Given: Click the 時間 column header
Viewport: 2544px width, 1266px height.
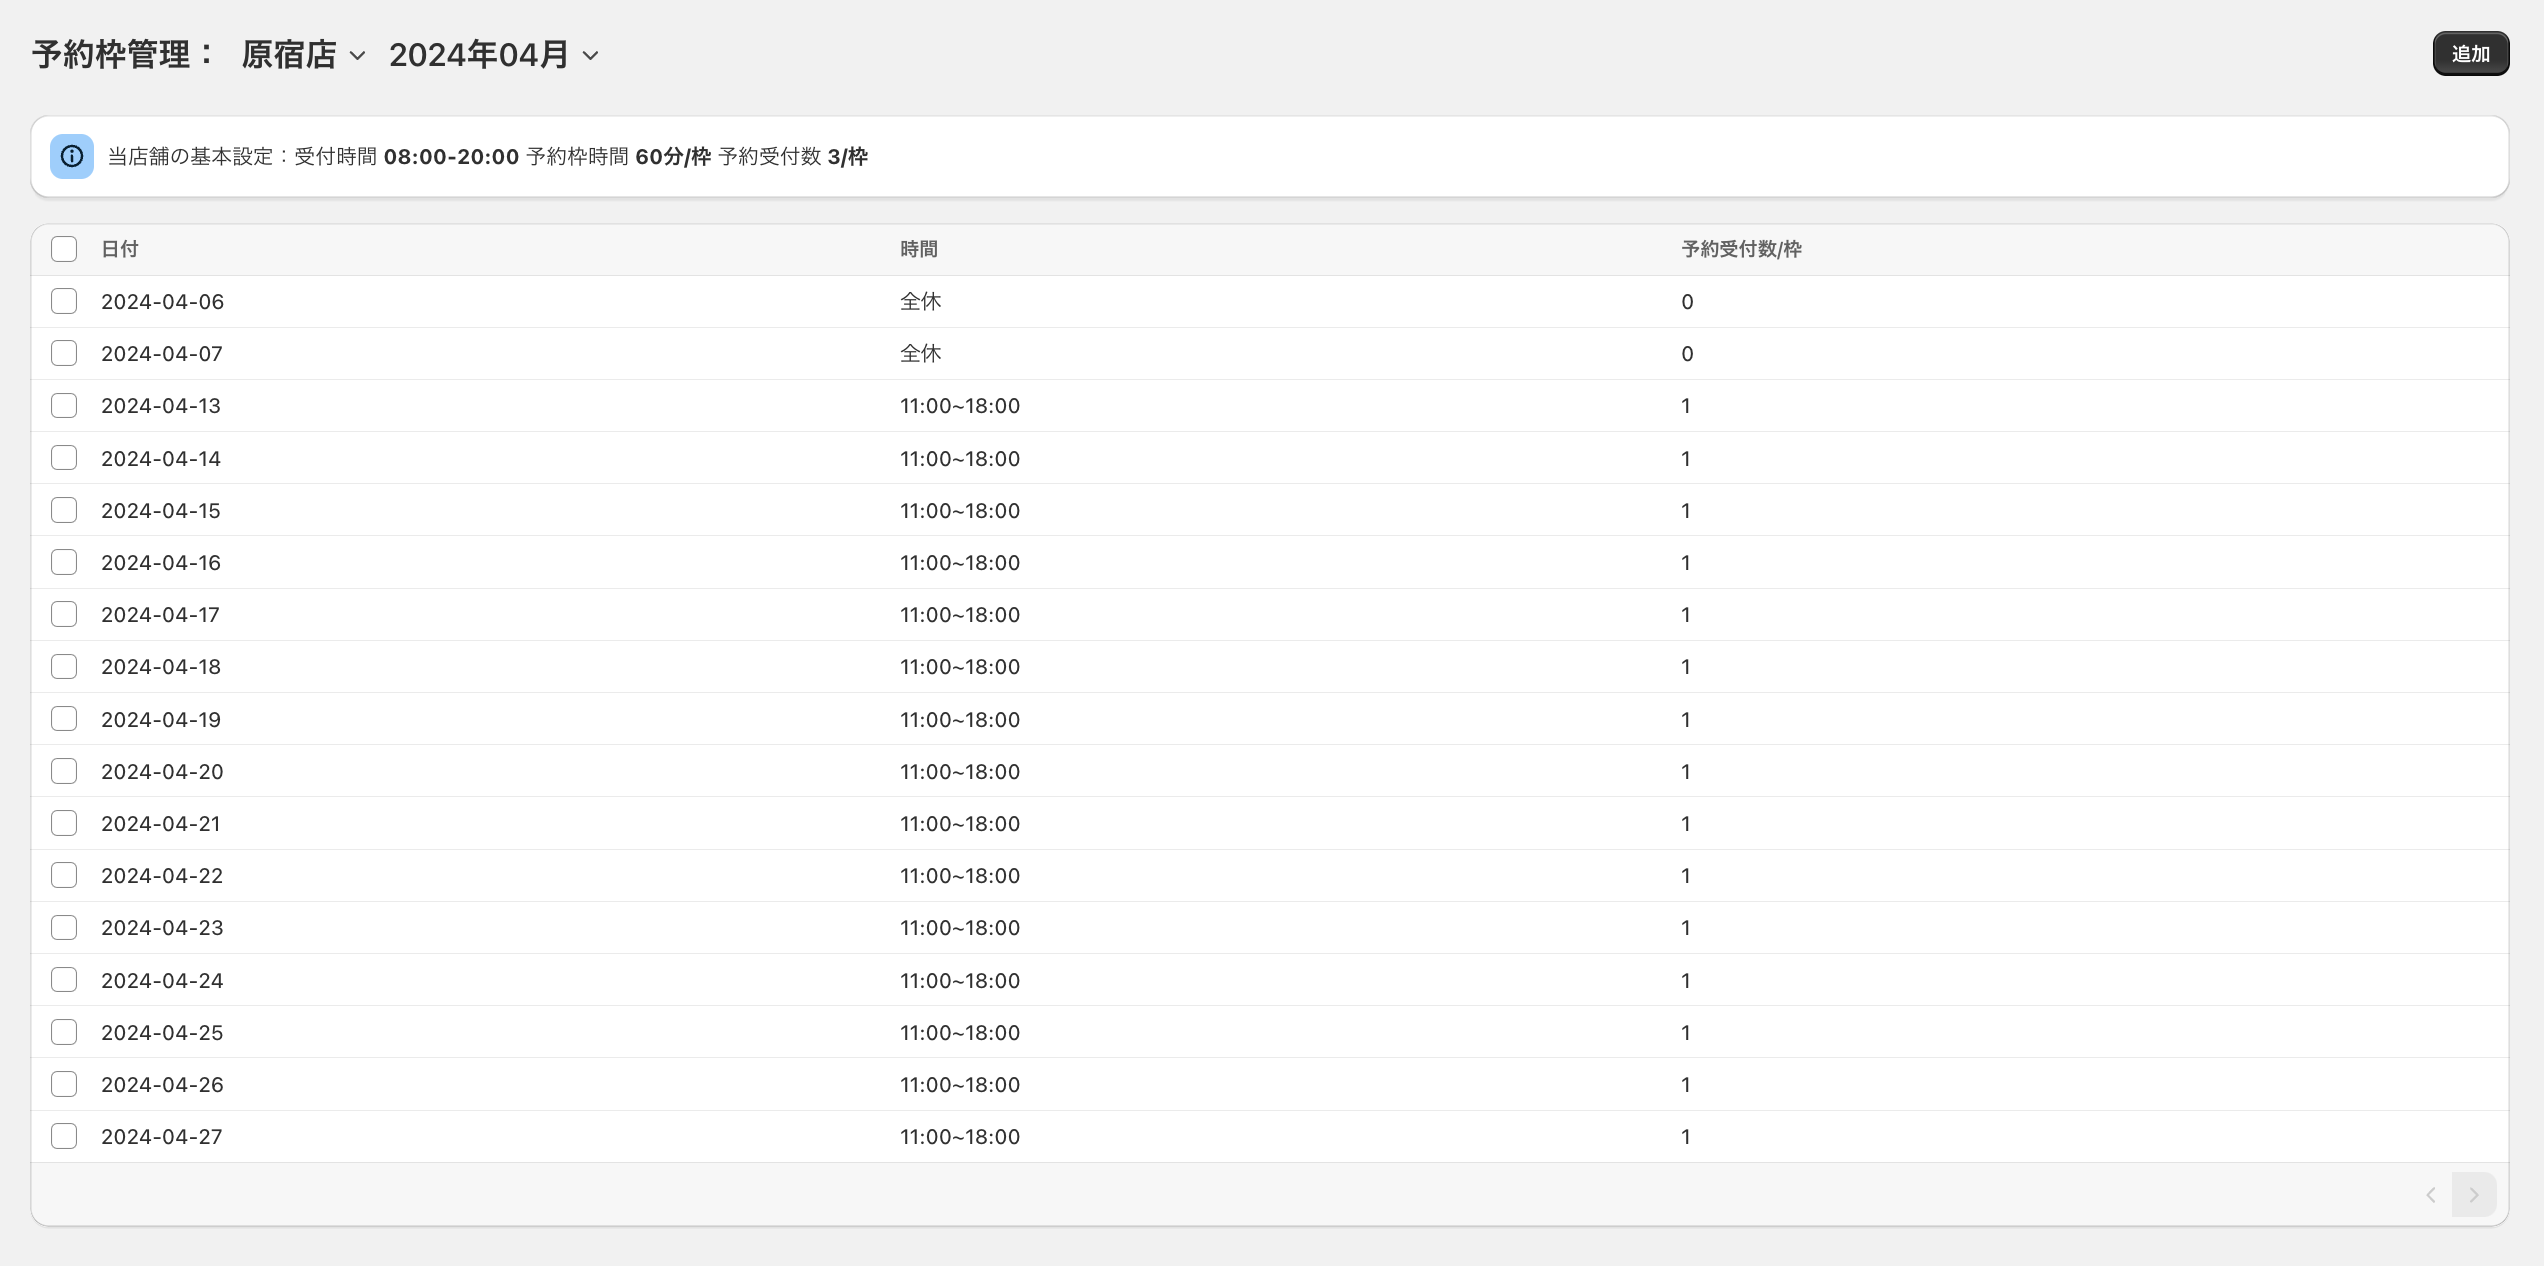Looking at the screenshot, I should [918, 249].
